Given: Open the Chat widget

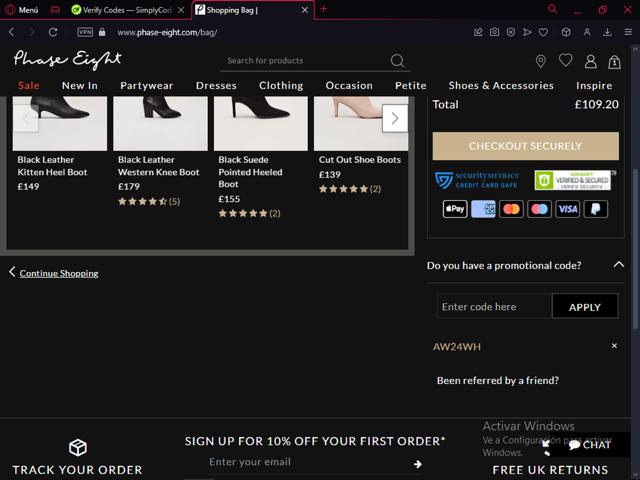Looking at the screenshot, I should (589, 444).
